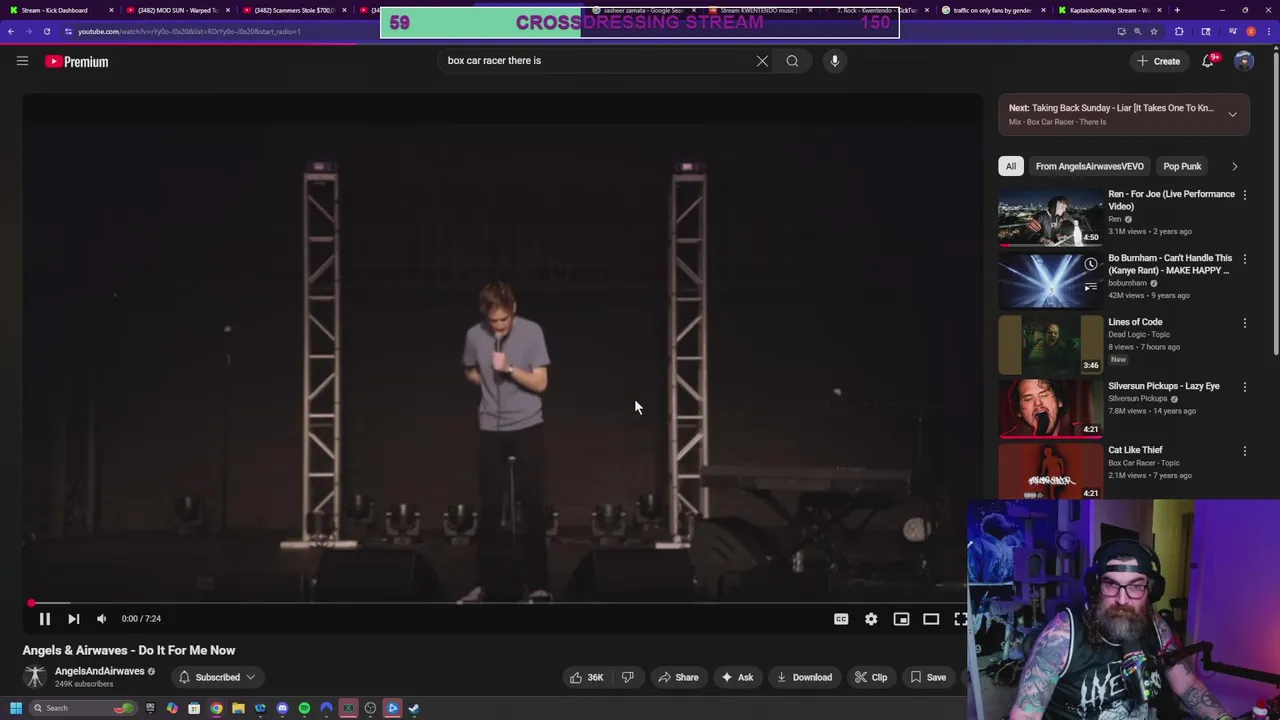Like the video (36K)

click(x=586, y=677)
